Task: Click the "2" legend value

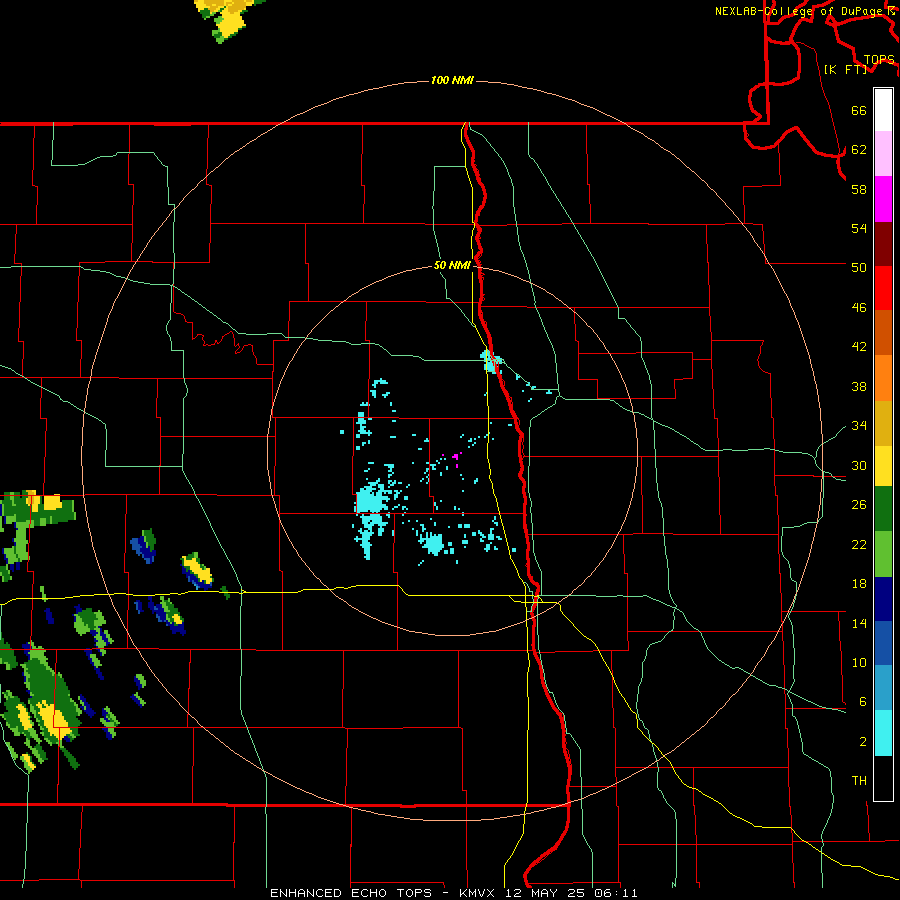Action: tap(863, 742)
